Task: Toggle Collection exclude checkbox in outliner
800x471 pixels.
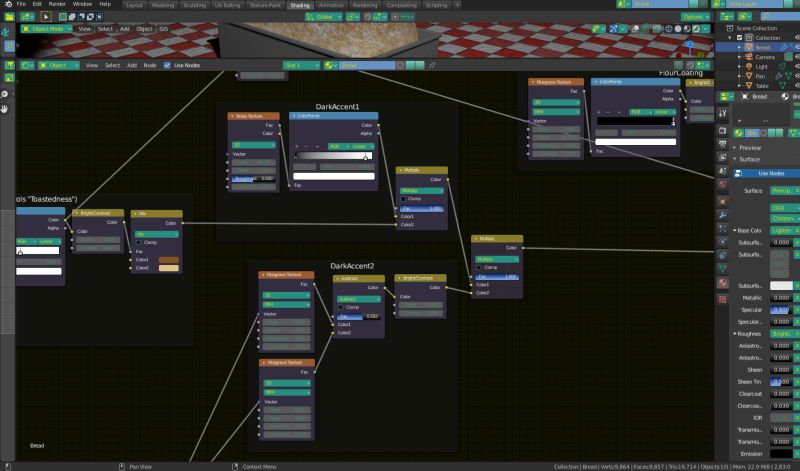Action: [739, 38]
